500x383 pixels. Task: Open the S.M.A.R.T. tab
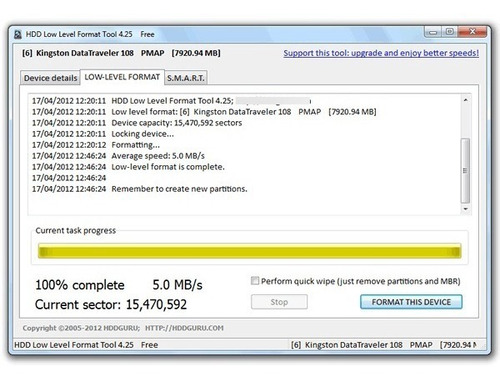click(186, 78)
